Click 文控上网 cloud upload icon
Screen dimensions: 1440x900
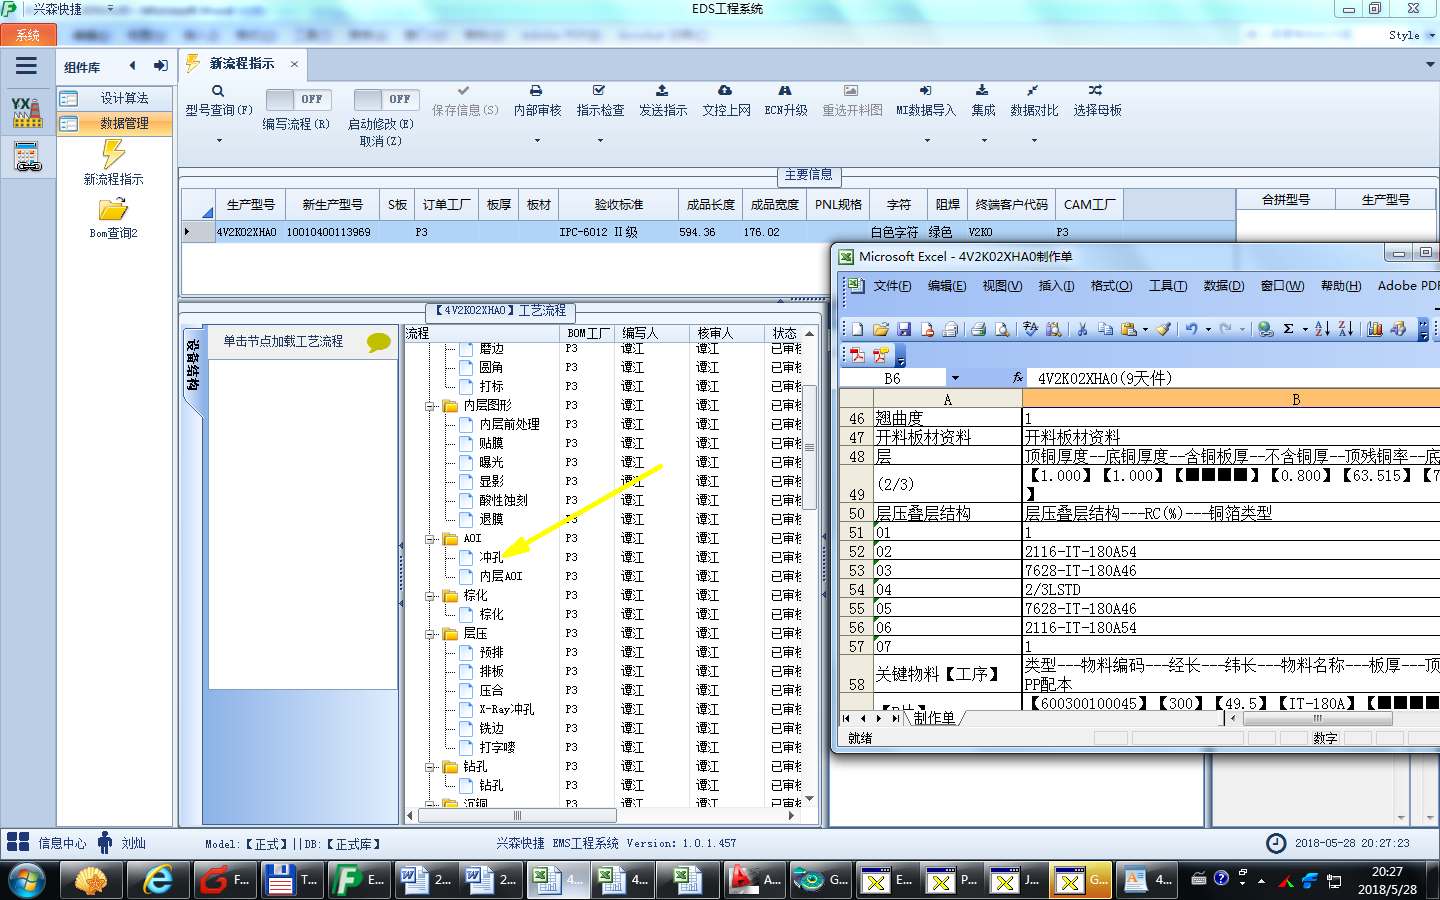[725, 91]
